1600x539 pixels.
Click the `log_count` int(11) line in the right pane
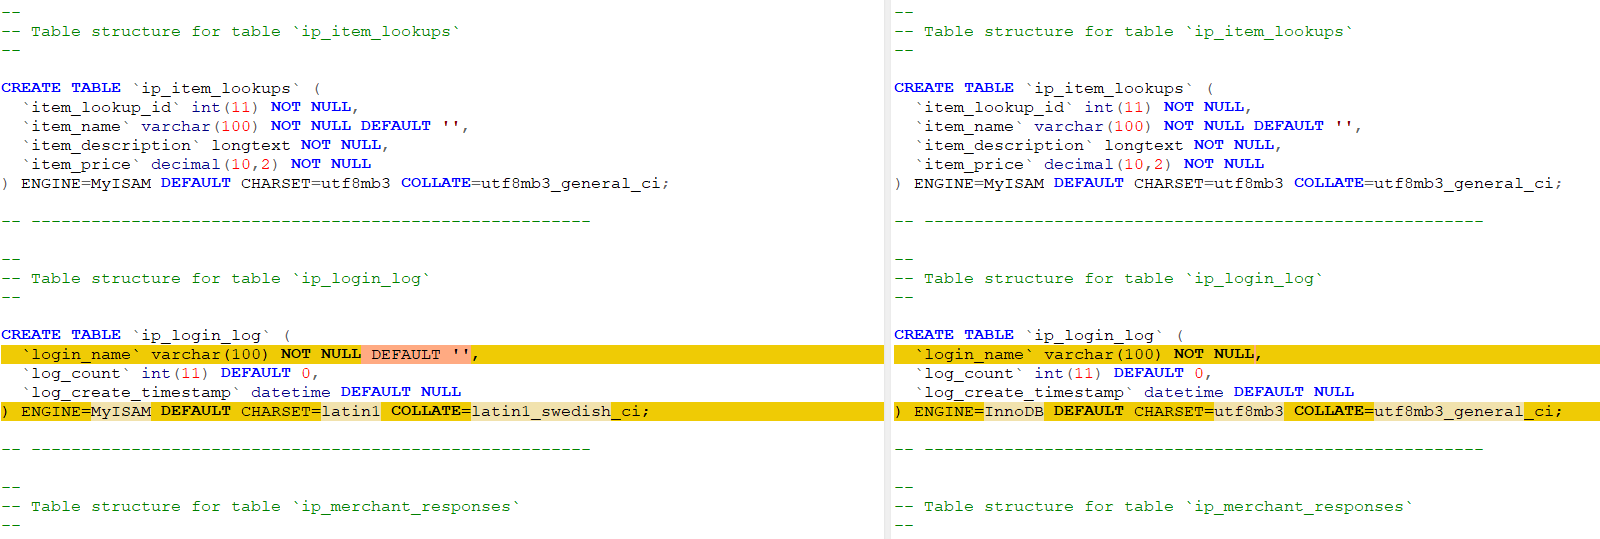click(1064, 373)
